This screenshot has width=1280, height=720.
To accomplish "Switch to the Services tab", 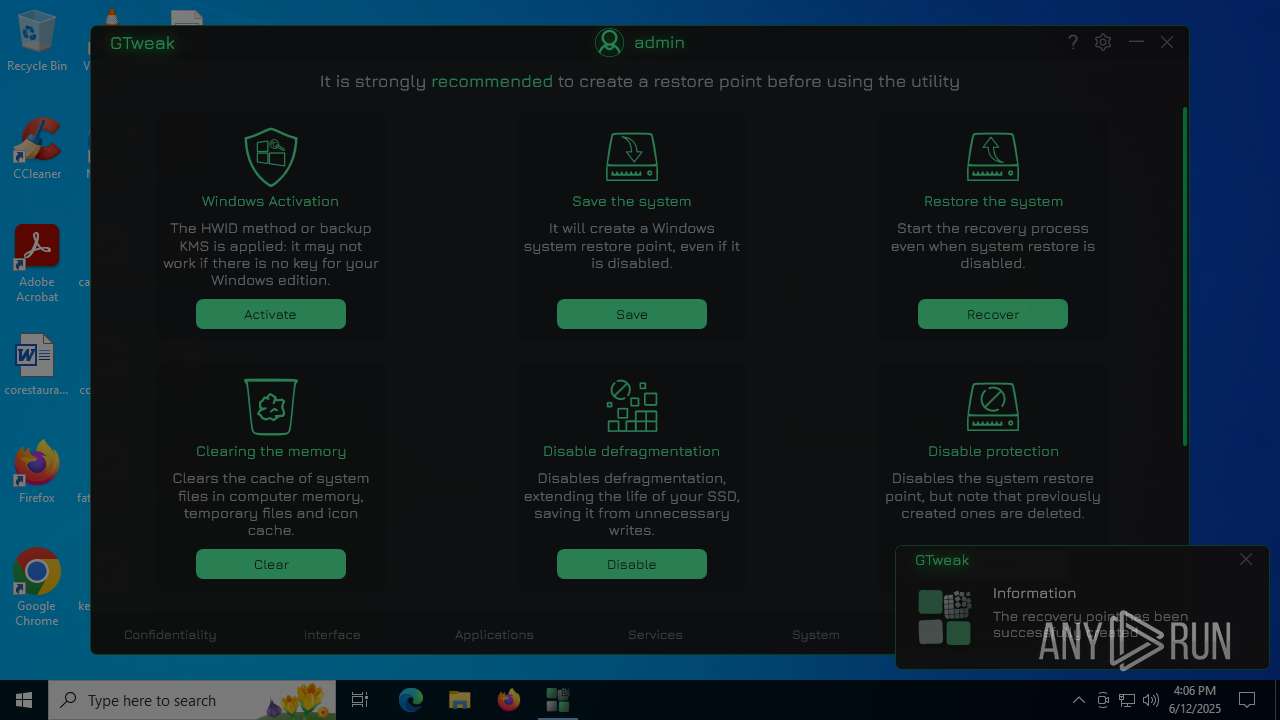I will pos(656,635).
